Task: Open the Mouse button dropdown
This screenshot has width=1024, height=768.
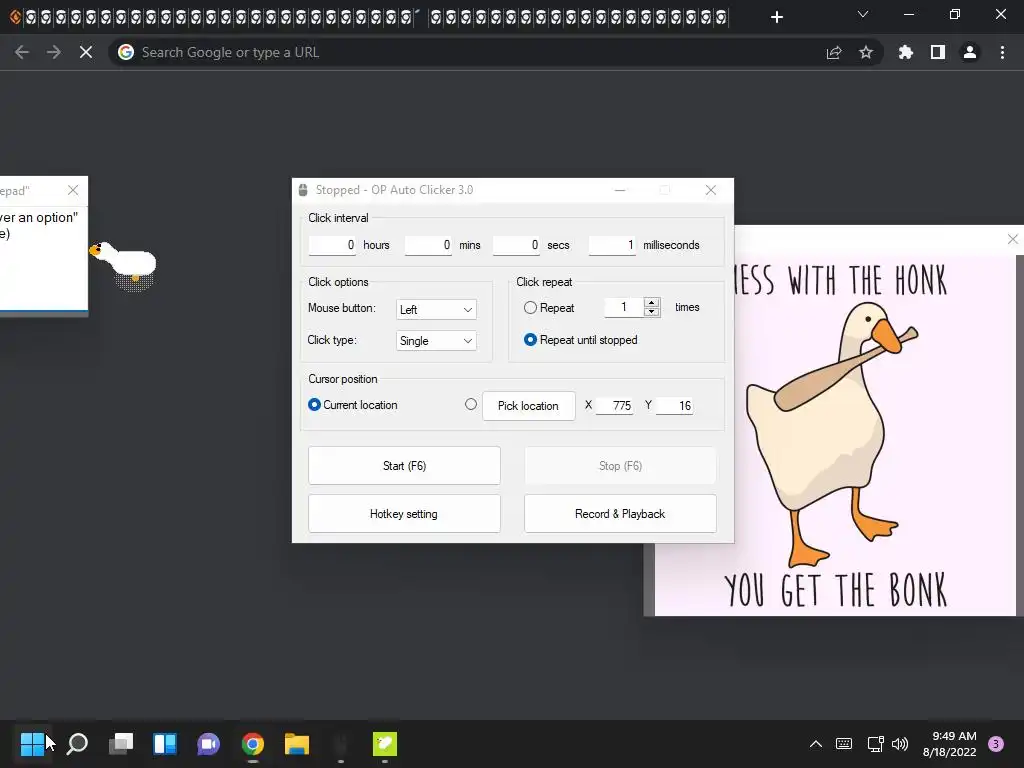Action: click(x=436, y=310)
